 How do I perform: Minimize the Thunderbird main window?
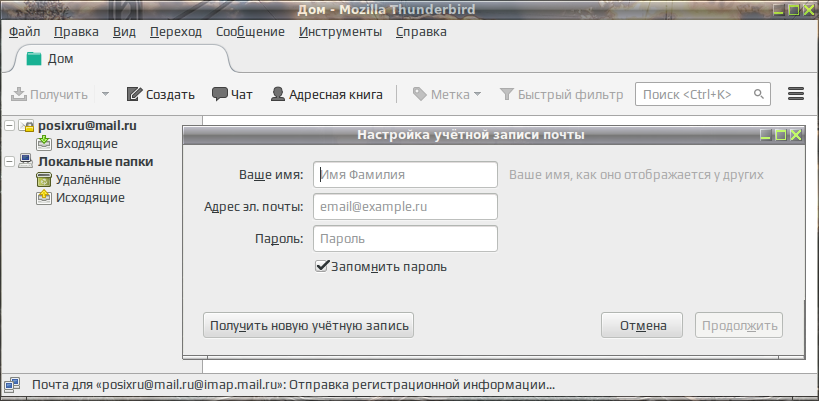click(x=779, y=9)
